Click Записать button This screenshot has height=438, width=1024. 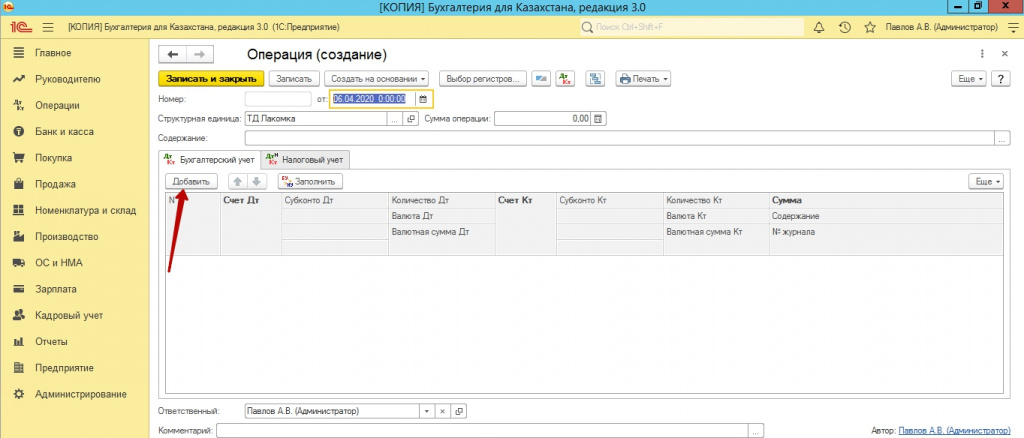(294, 79)
